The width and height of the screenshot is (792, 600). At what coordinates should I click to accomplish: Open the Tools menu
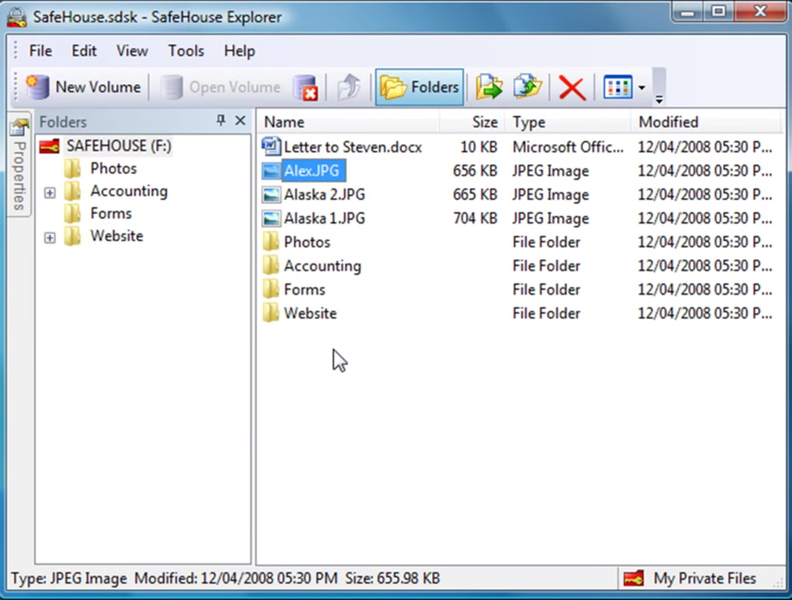pyautogui.click(x=186, y=51)
